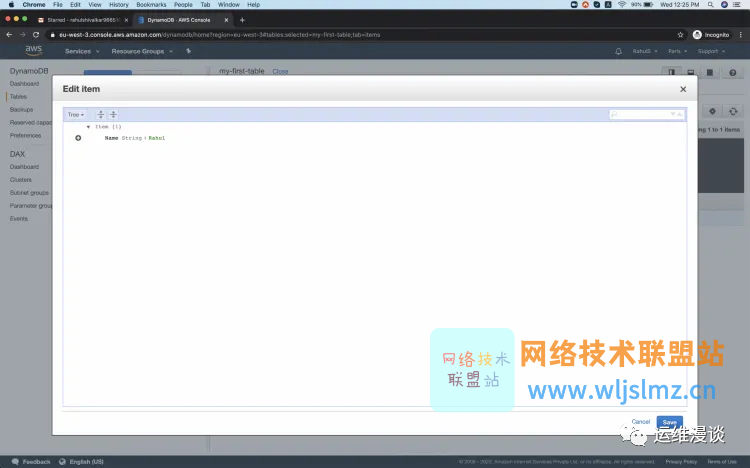The image size is (750, 468).
Task: Focus the search field in editor toolbar
Action: (640, 114)
